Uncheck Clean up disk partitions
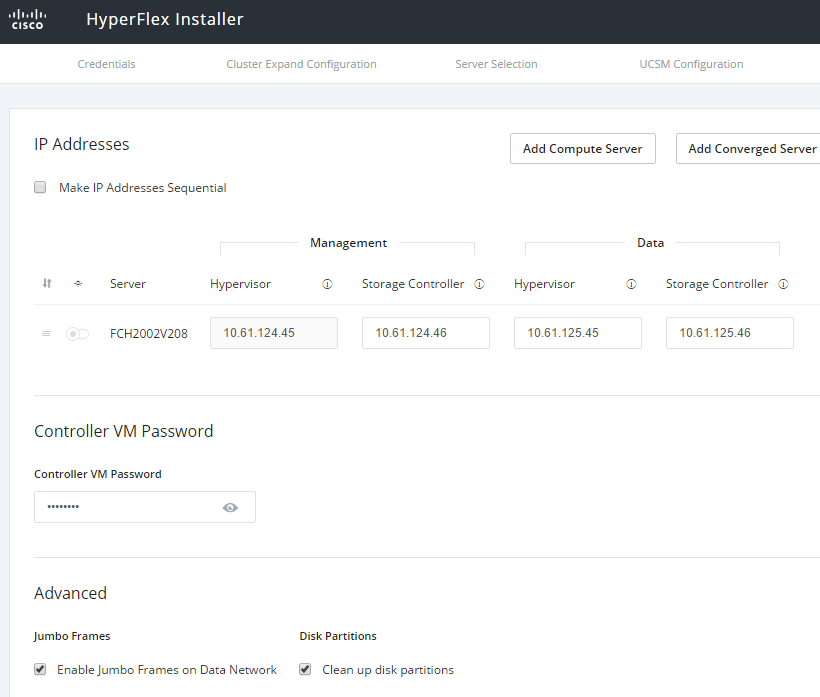Viewport: 820px width, 697px height. click(x=305, y=669)
